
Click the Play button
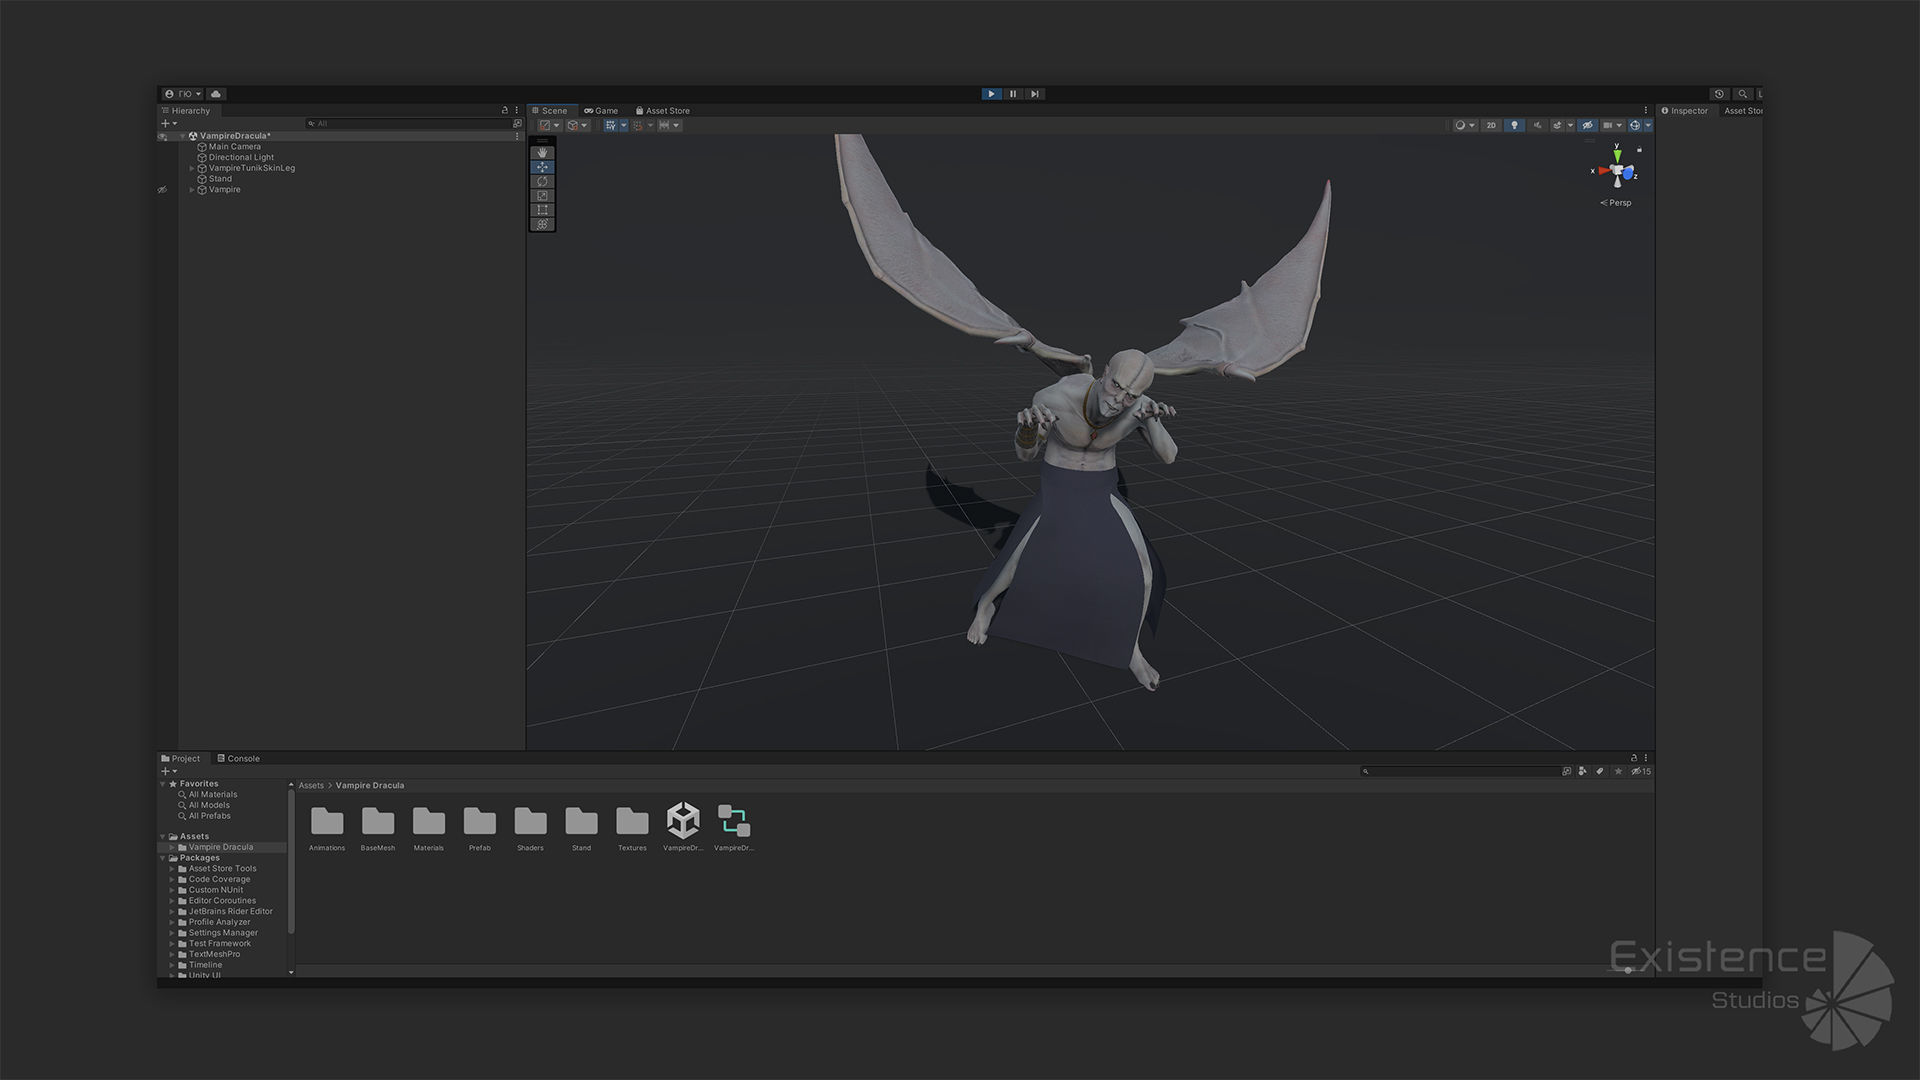pos(991,94)
